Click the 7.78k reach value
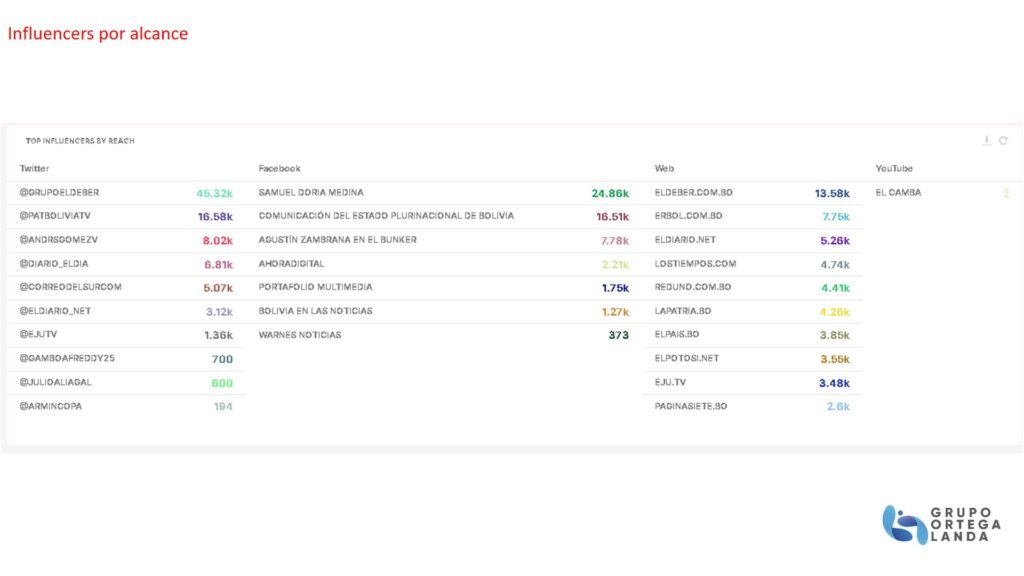This screenshot has width=1024, height=576. [615, 241]
